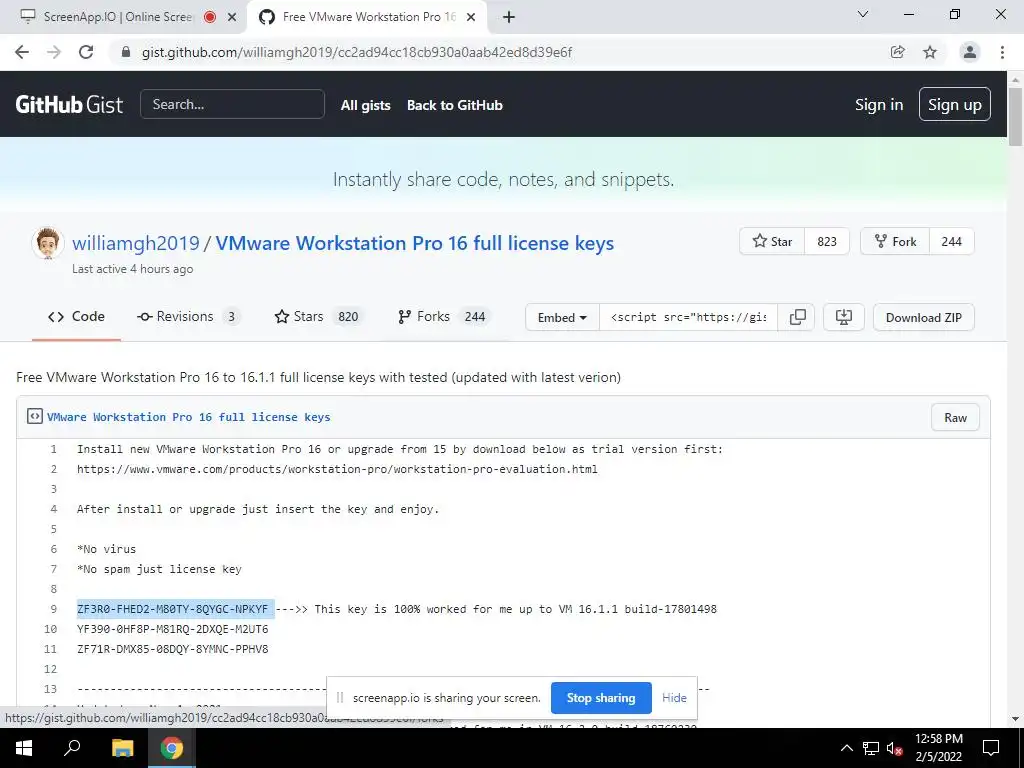Open gist in GitHub Desktop icon
Viewport: 1024px width, 768px height.
[844, 317]
